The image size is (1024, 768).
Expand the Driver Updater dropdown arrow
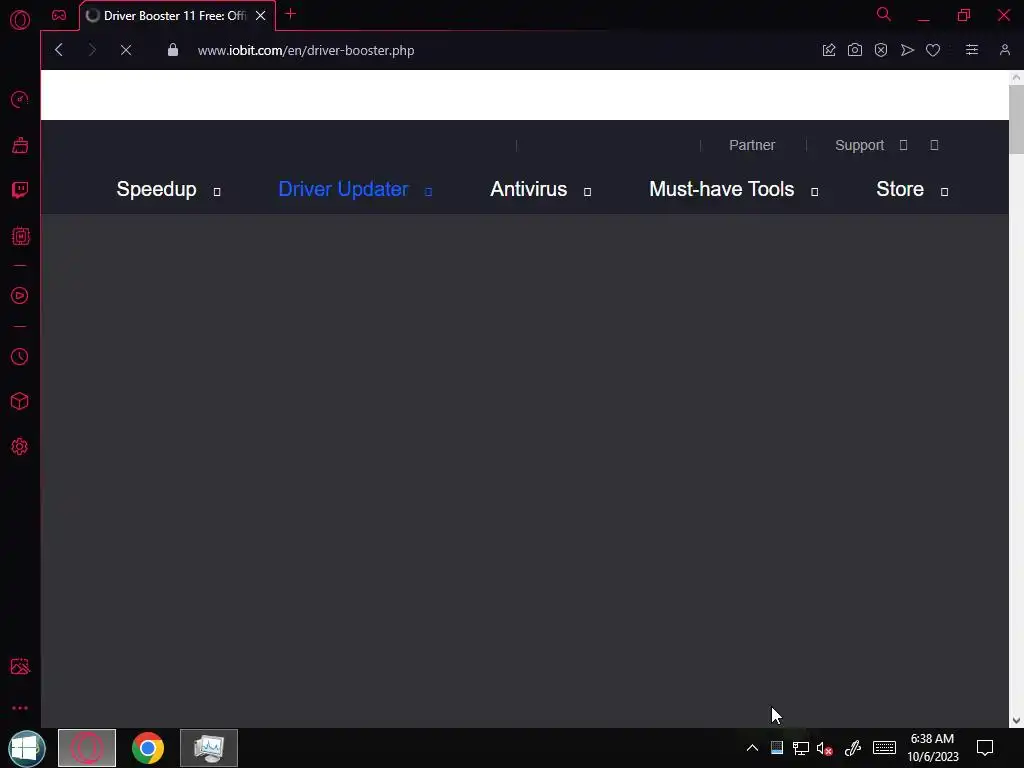428,191
